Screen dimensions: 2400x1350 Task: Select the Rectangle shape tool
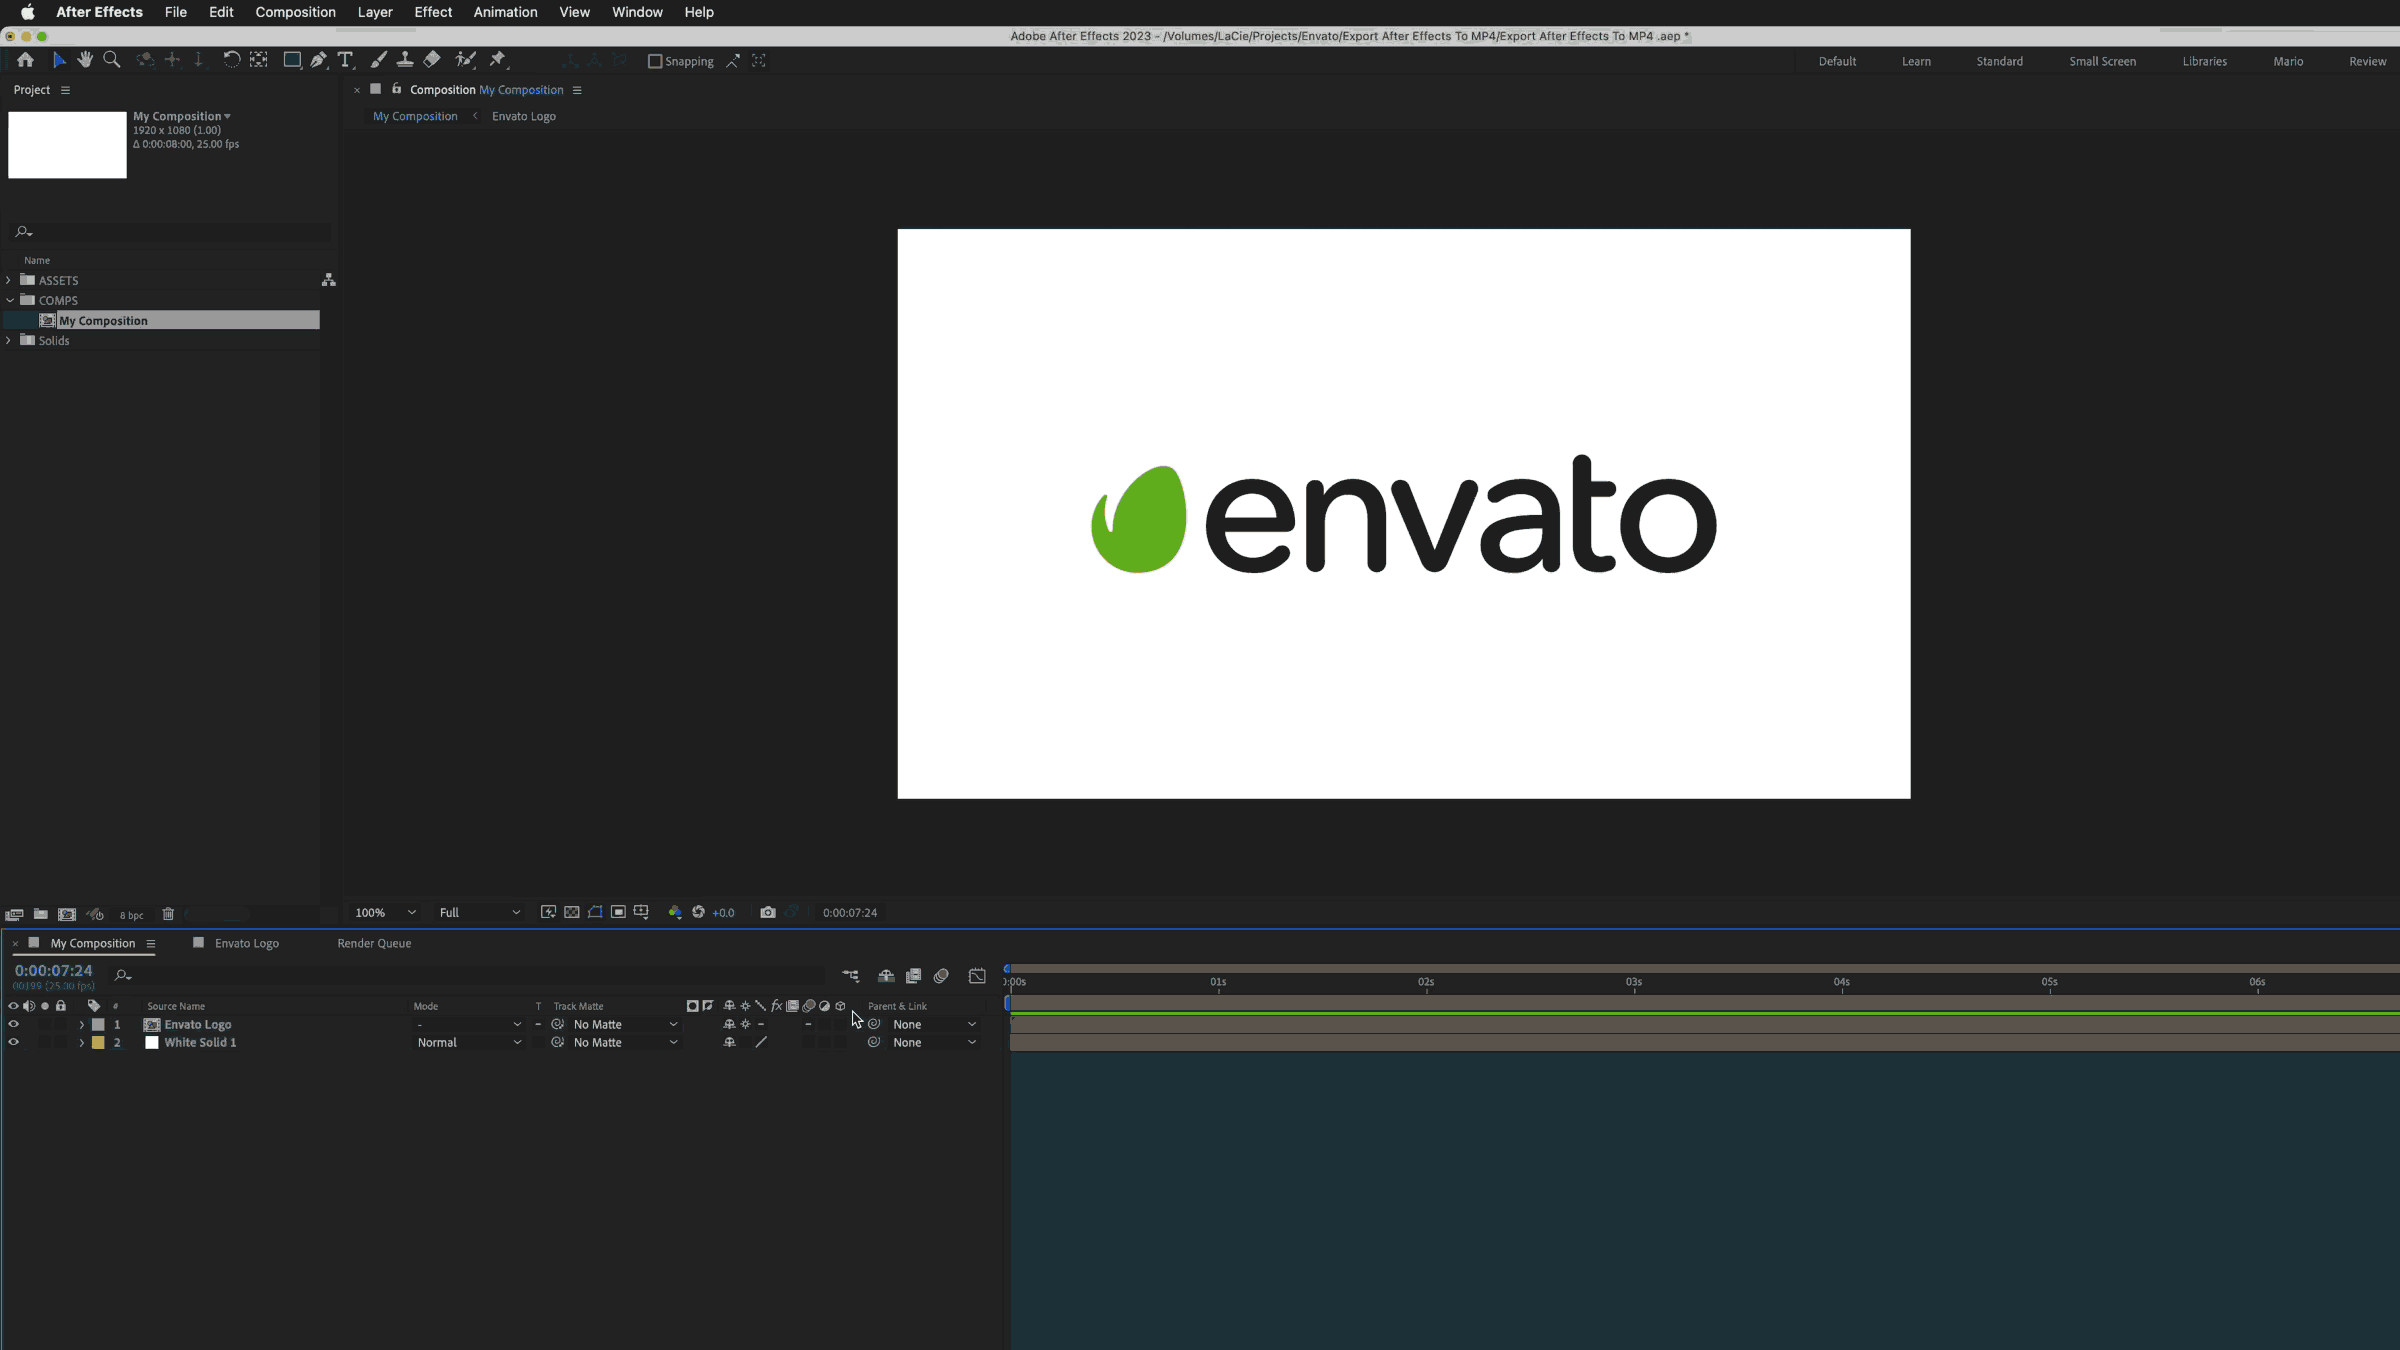coord(292,60)
